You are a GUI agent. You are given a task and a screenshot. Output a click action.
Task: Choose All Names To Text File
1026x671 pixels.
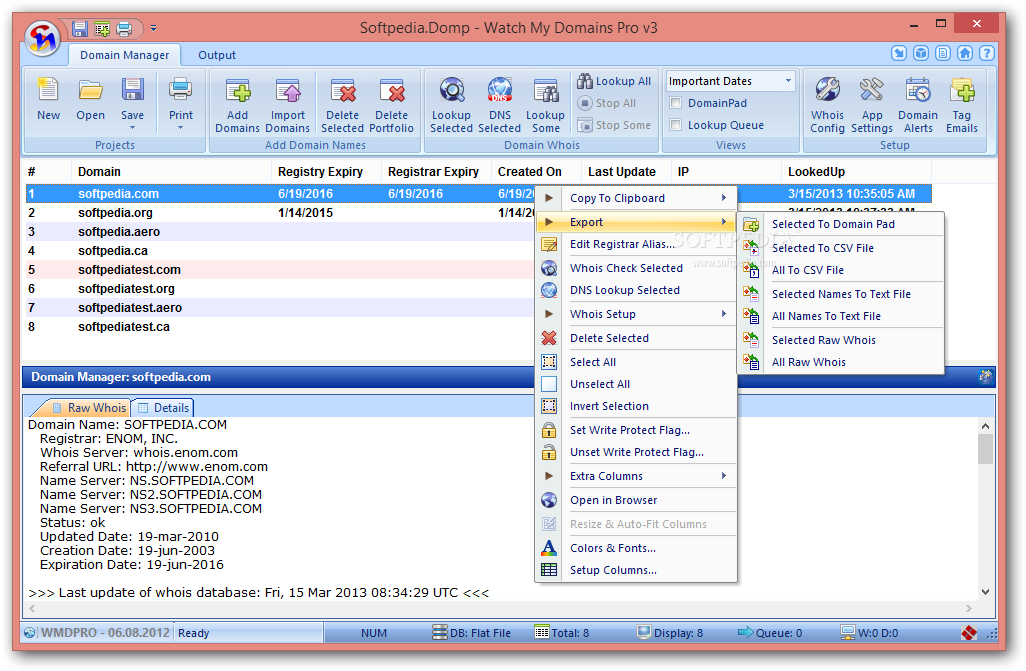(841, 316)
